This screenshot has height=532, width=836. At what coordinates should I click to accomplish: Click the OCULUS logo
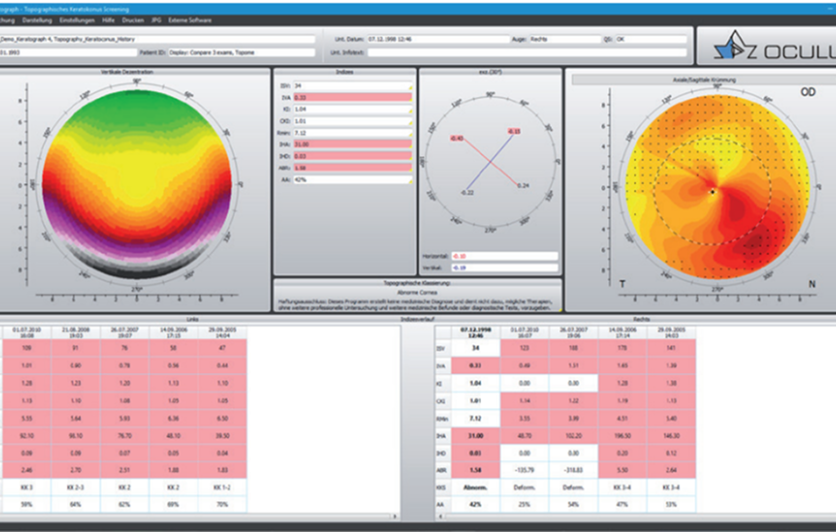pyautogui.click(x=773, y=46)
